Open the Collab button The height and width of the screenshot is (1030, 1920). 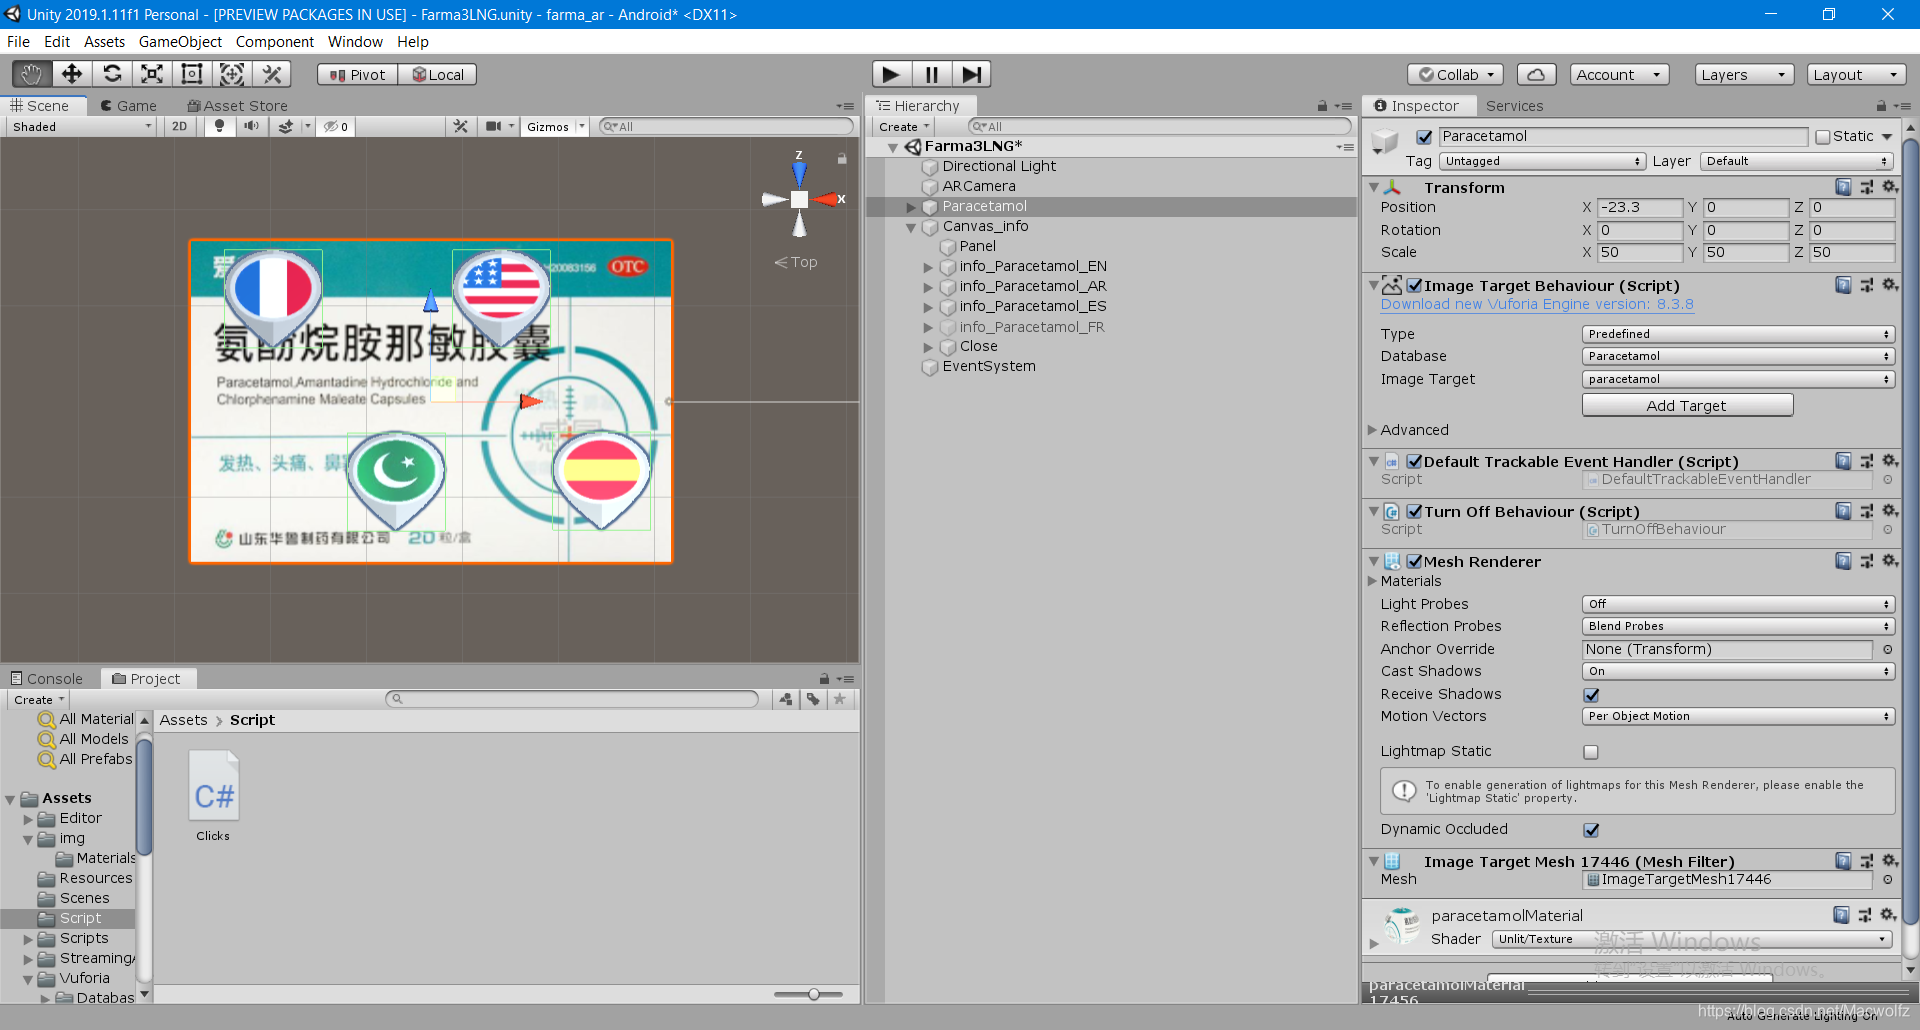pos(1455,75)
